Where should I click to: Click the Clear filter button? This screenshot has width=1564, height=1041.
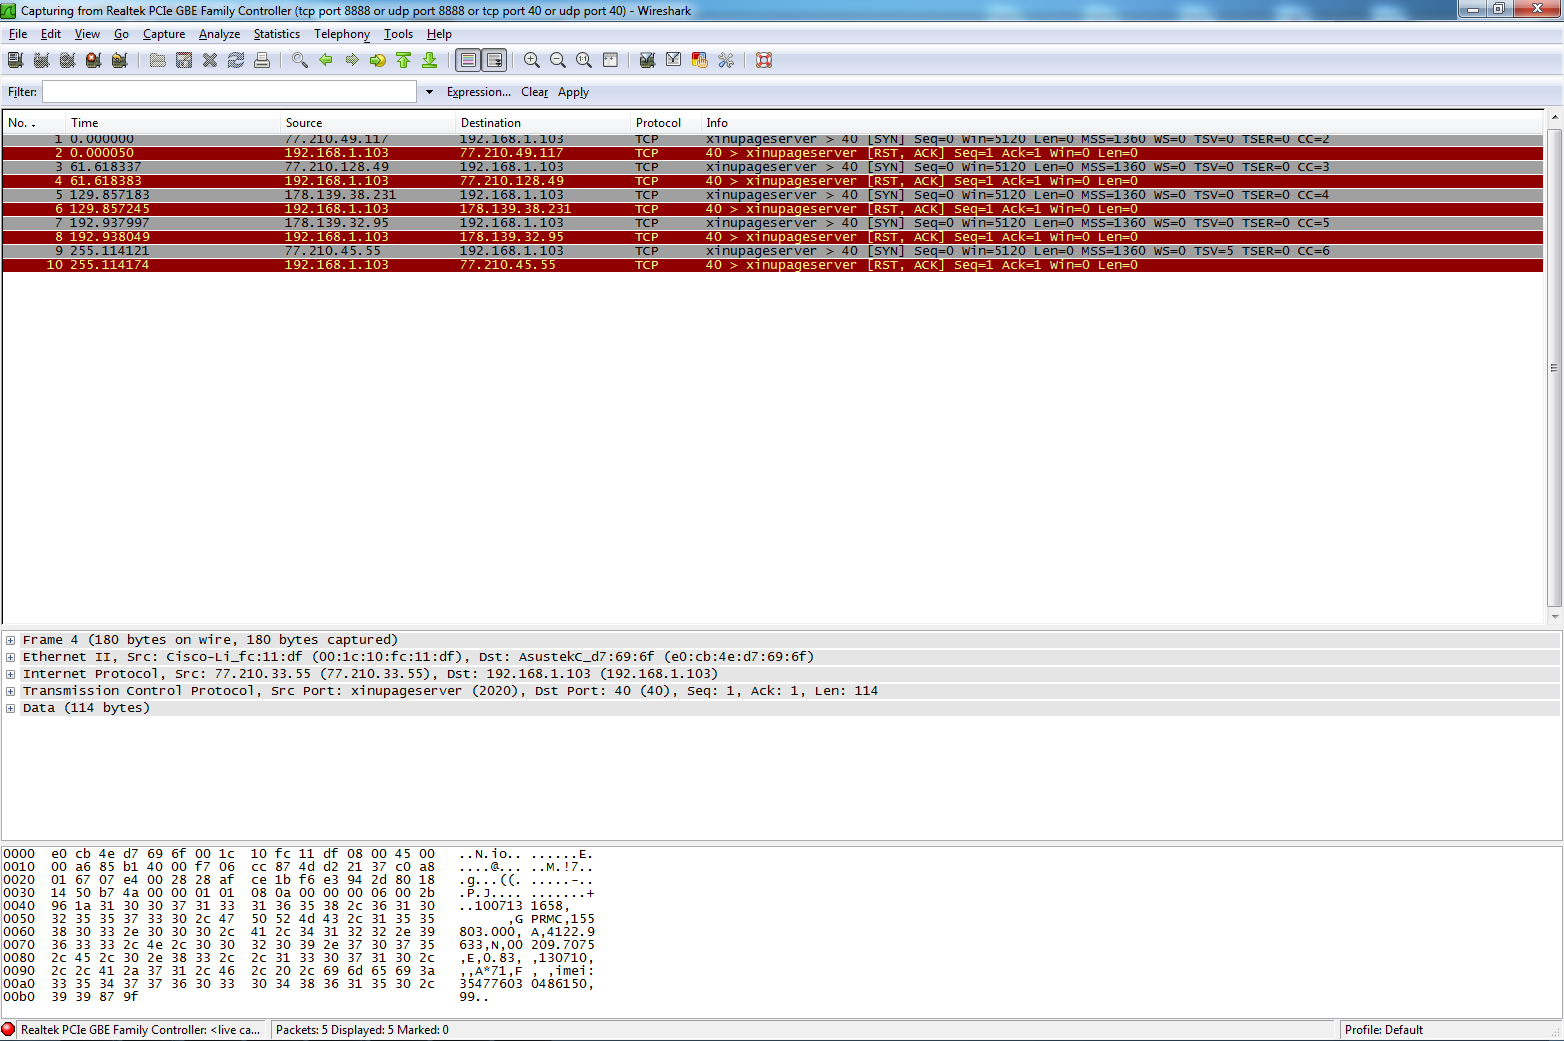[535, 92]
